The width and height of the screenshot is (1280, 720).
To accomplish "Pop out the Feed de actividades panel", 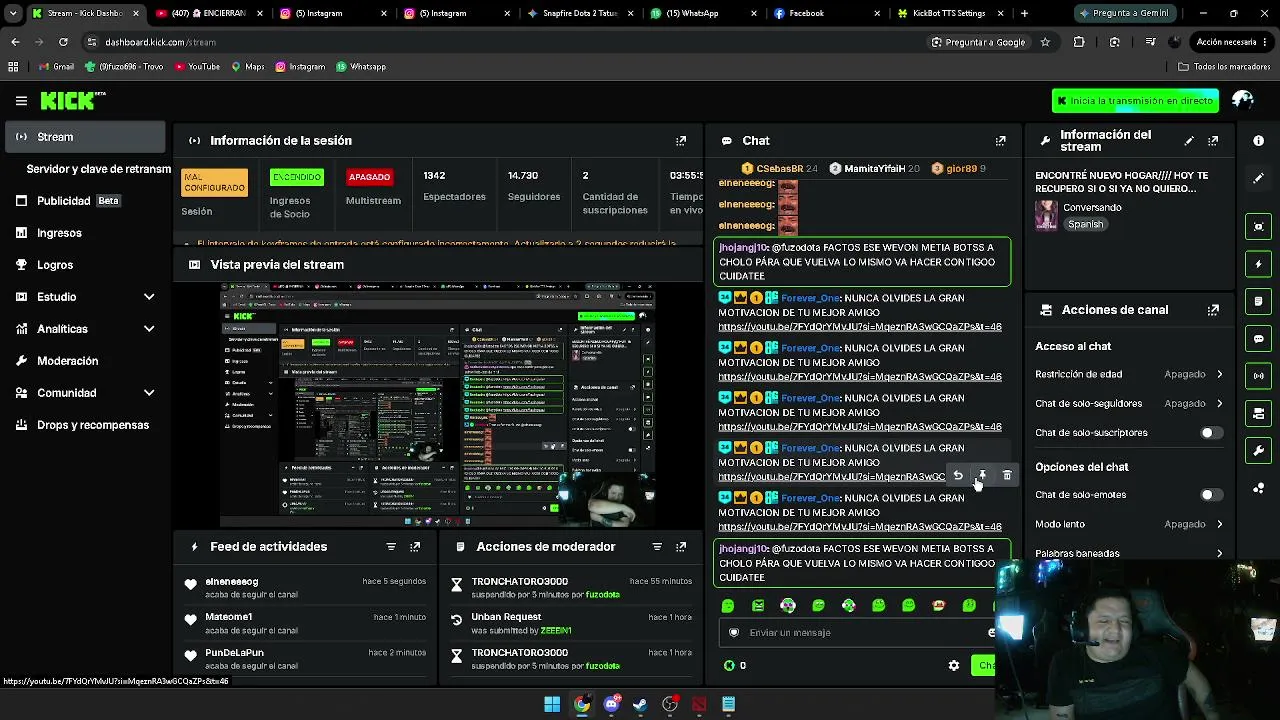I will pos(415,547).
